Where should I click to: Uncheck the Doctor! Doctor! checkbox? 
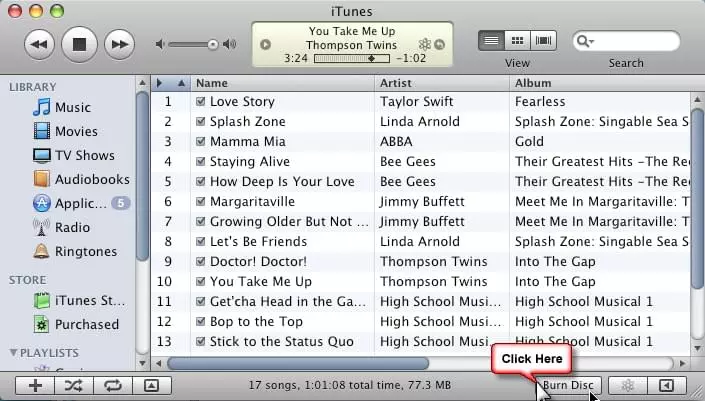point(201,262)
